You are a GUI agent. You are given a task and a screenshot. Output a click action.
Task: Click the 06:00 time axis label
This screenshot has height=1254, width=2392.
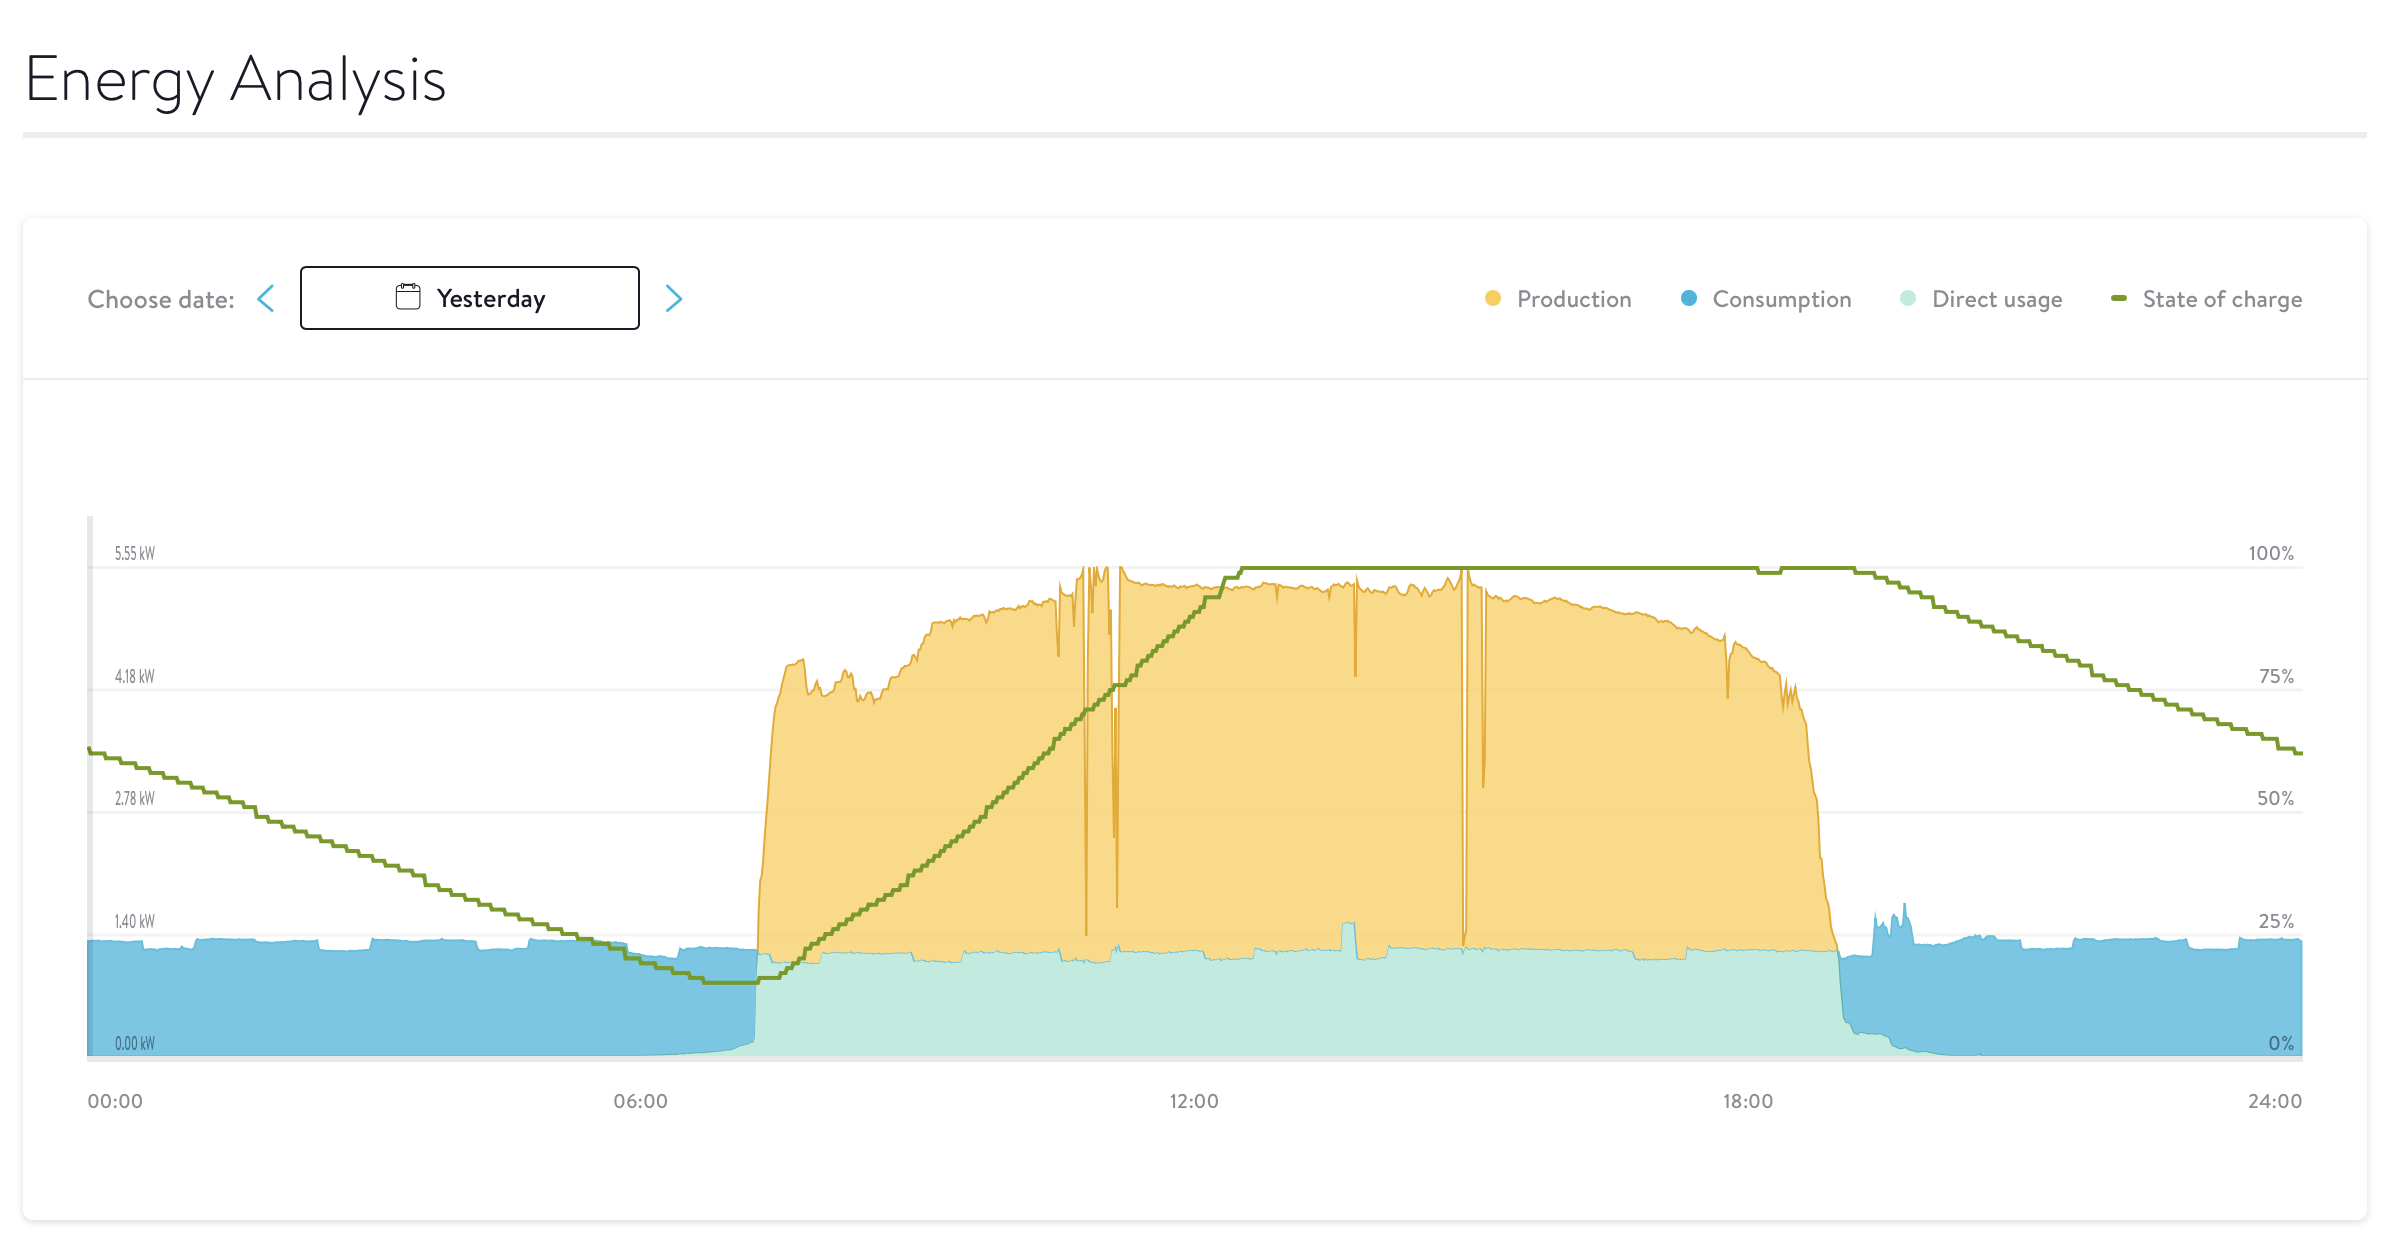click(640, 1101)
